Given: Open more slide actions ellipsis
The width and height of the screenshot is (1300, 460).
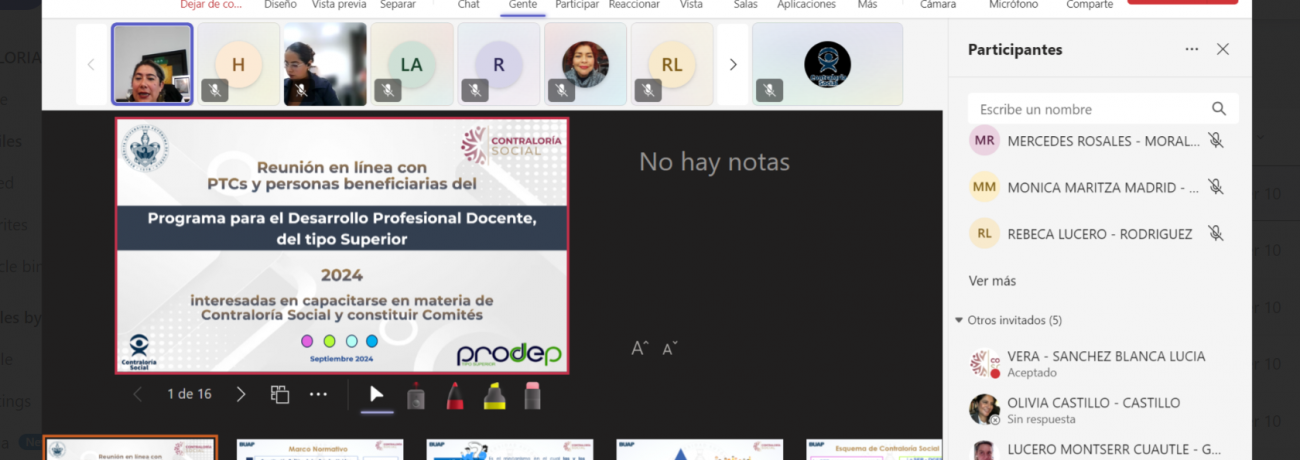Looking at the screenshot, I should [318, 394].
